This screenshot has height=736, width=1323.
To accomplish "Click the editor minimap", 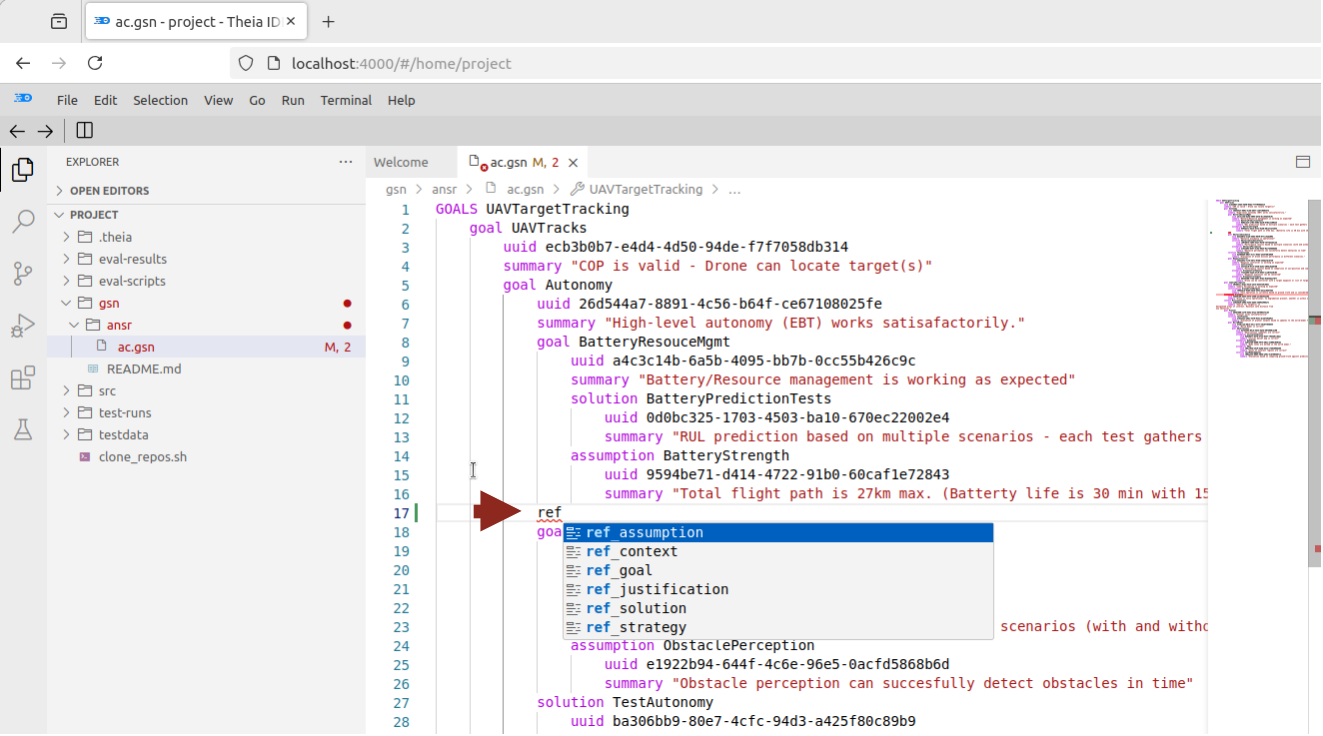I will (x=1259, y=280).
